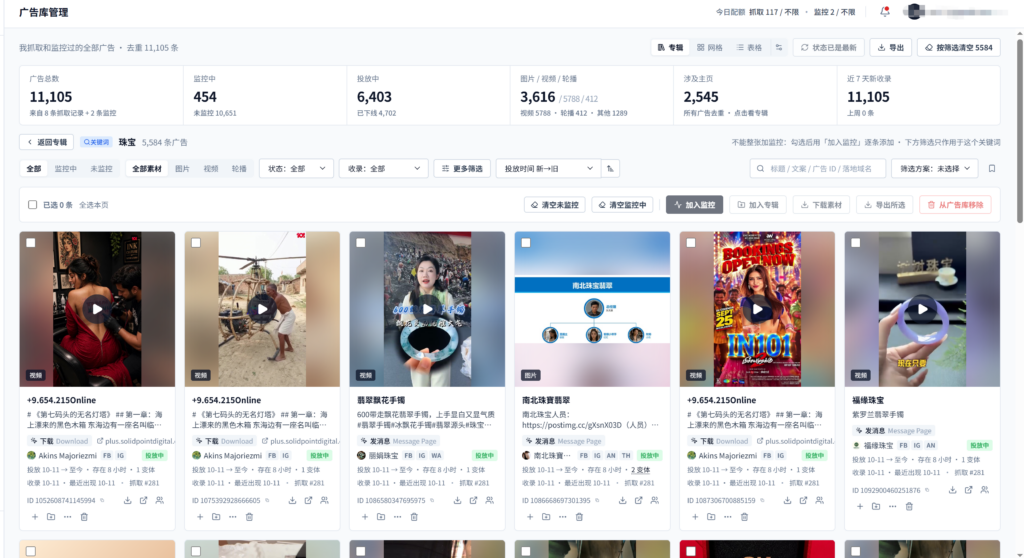Image resolution: width=1024 pixels, height=558 pixels.
Task: Click the 导出 button
Action: [x=891, y=48]
